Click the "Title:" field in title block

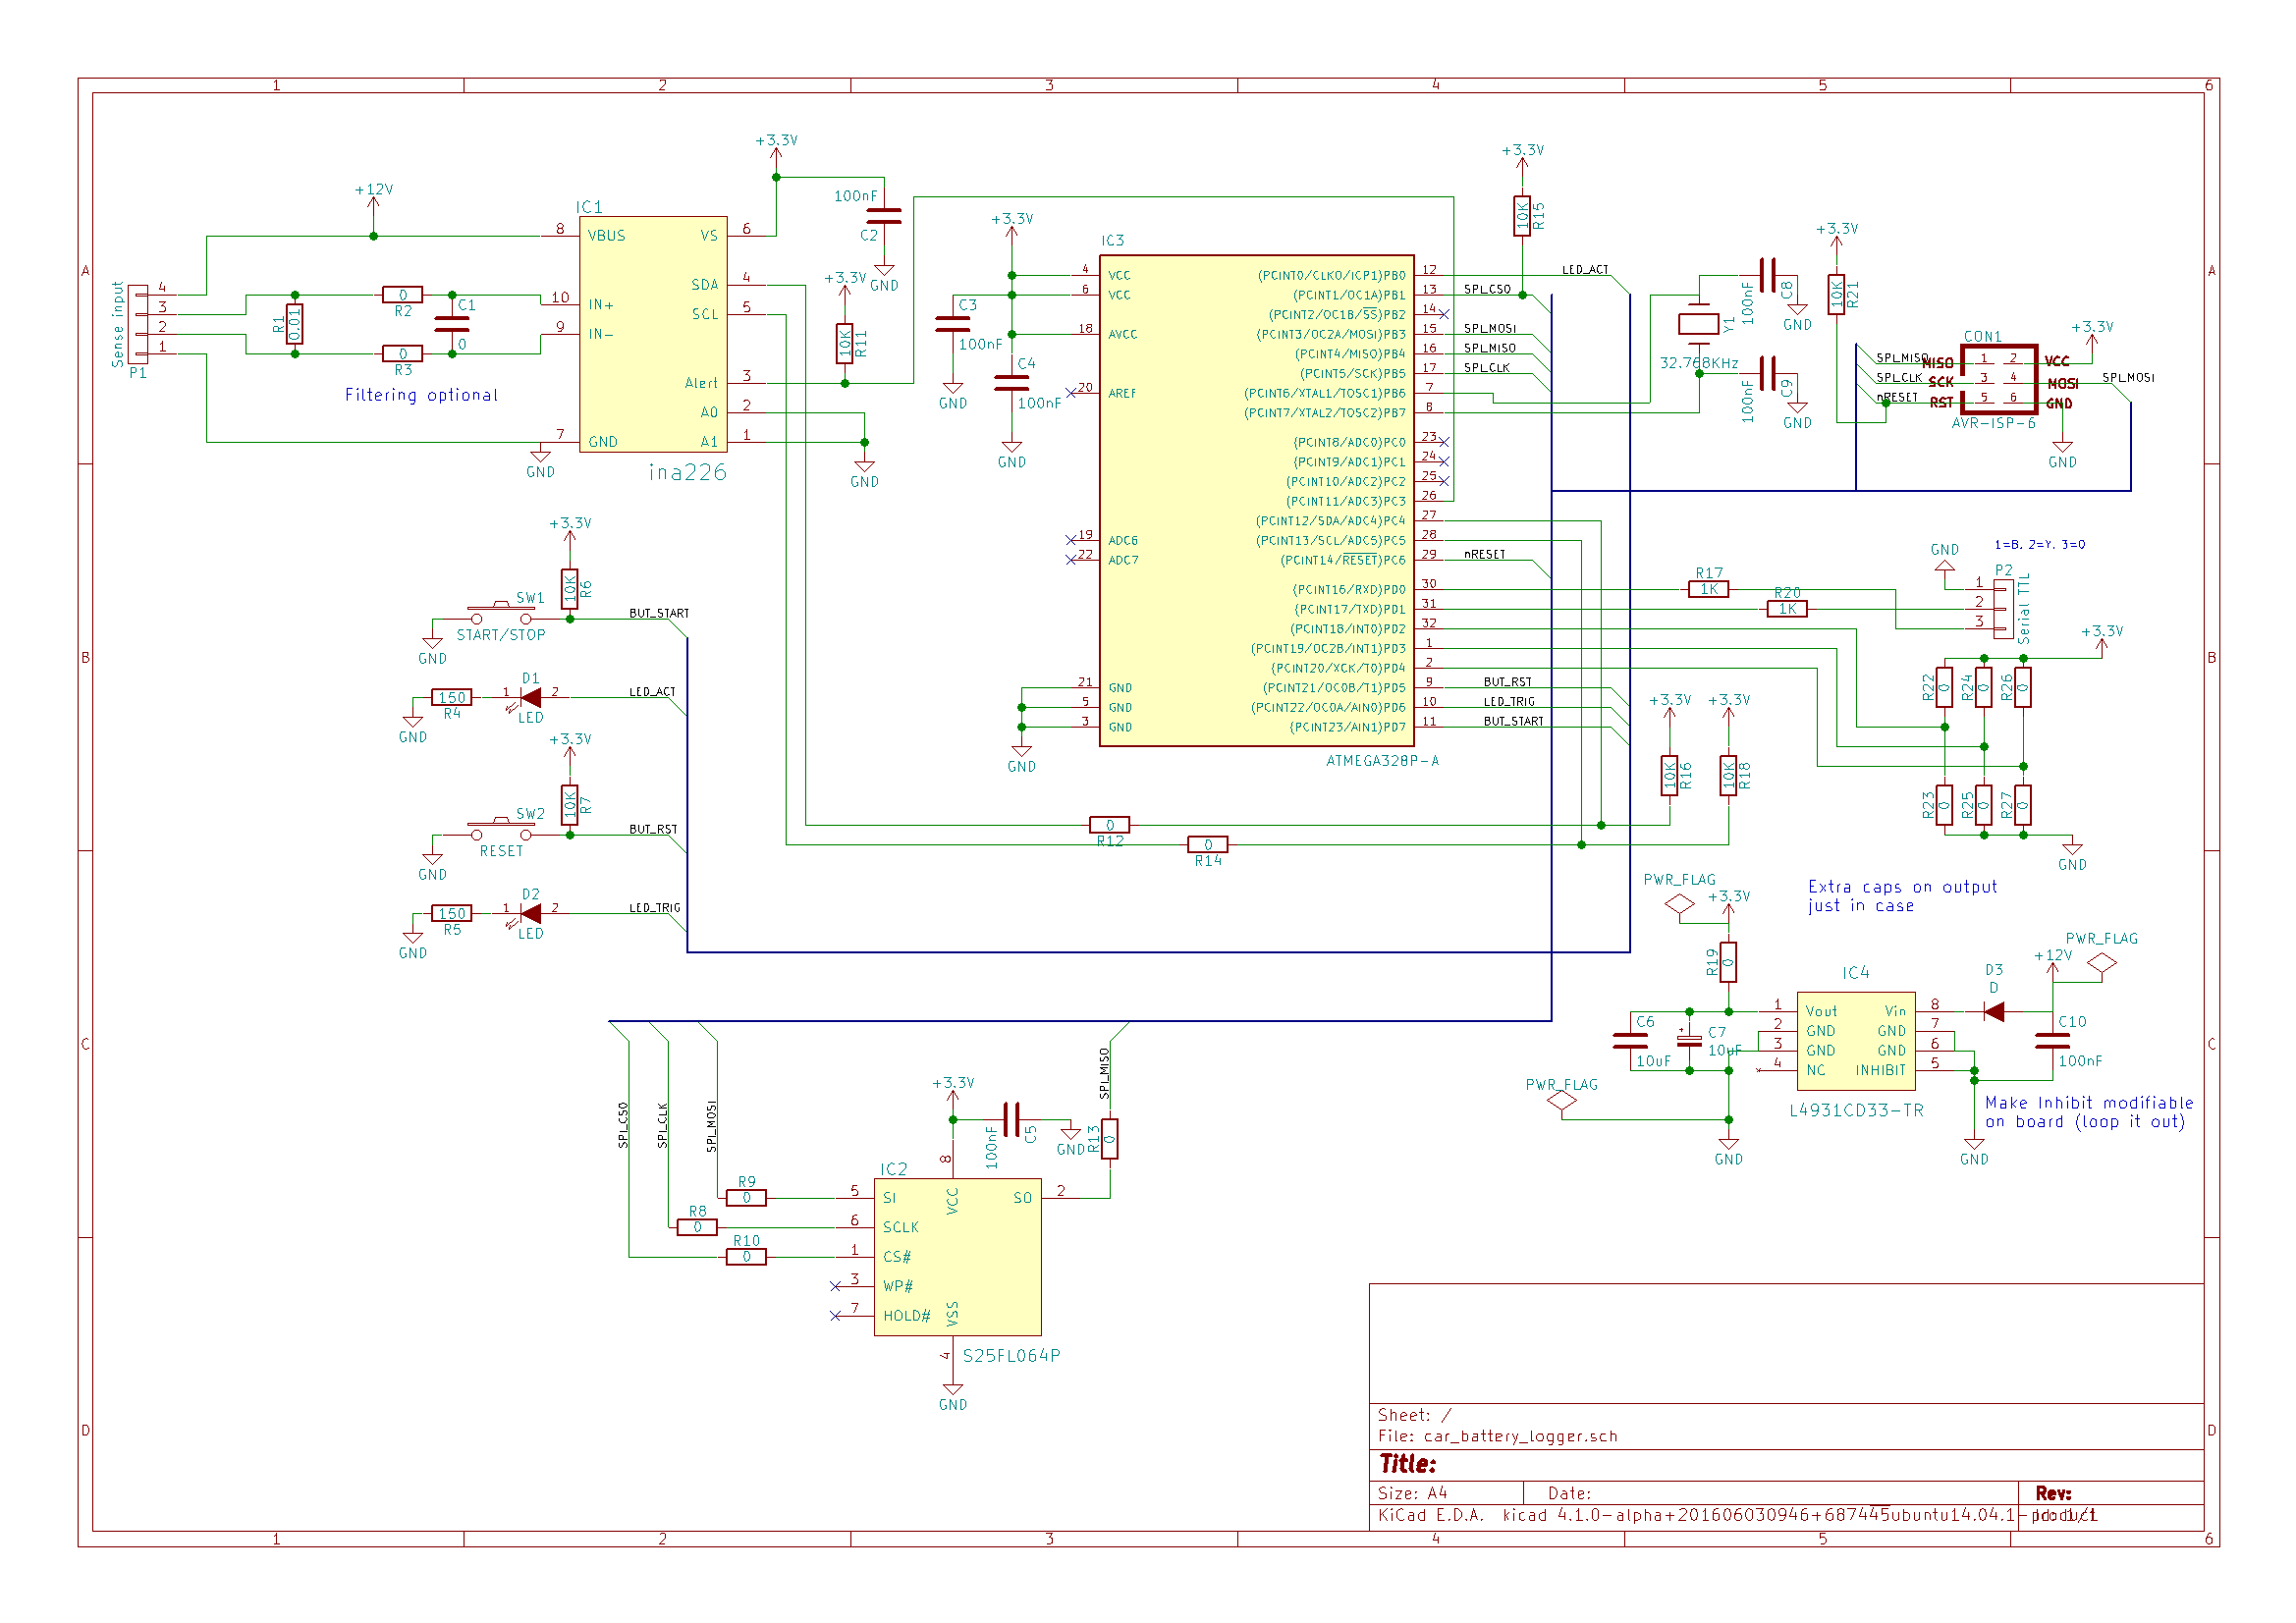1408,1464
